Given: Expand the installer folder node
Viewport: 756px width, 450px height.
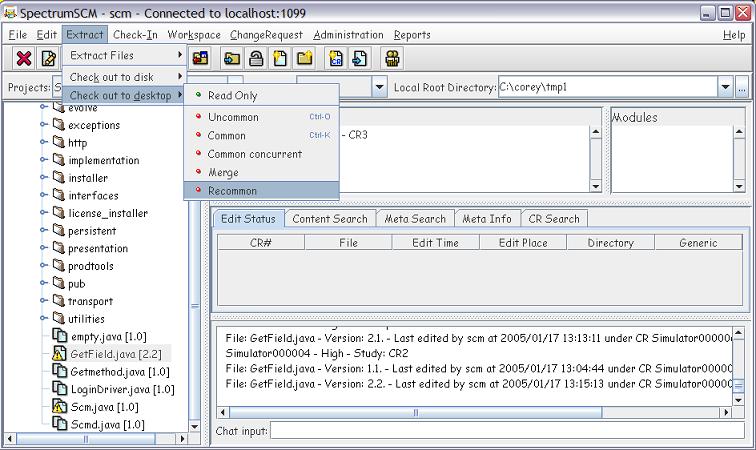Looking at the screenshot, I should 44,177.
